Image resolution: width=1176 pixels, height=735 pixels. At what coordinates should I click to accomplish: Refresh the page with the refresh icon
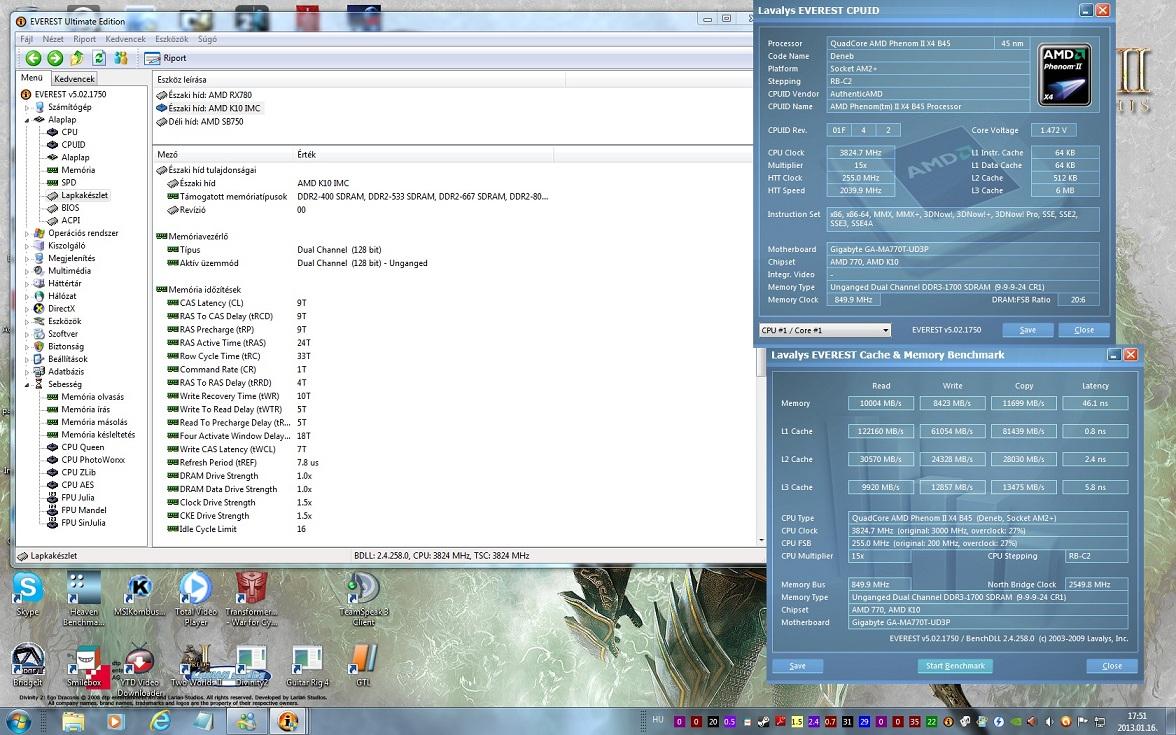(99, 58)
